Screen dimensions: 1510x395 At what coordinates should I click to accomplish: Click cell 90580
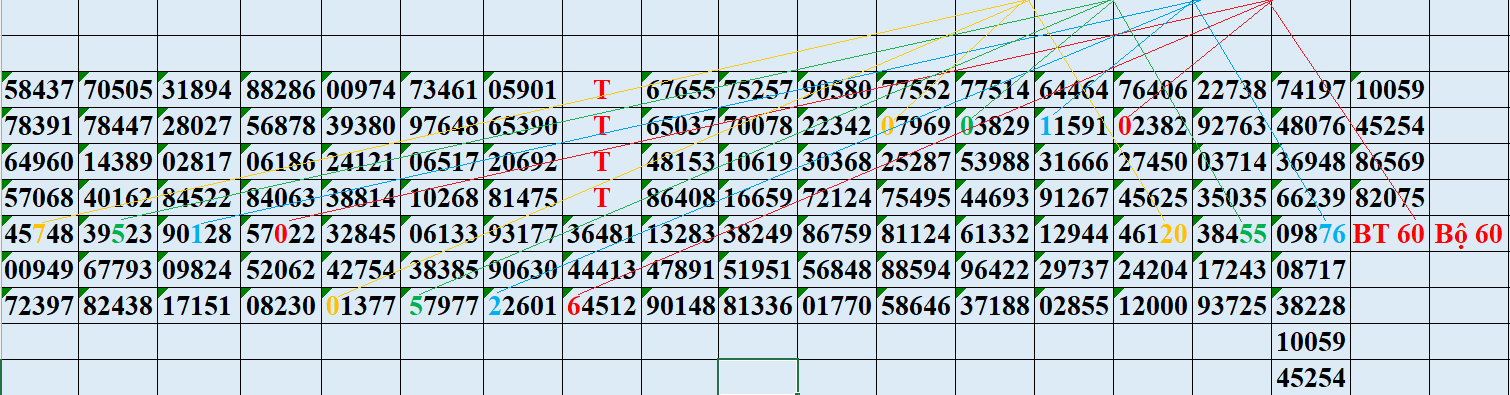tap(837, 91)
